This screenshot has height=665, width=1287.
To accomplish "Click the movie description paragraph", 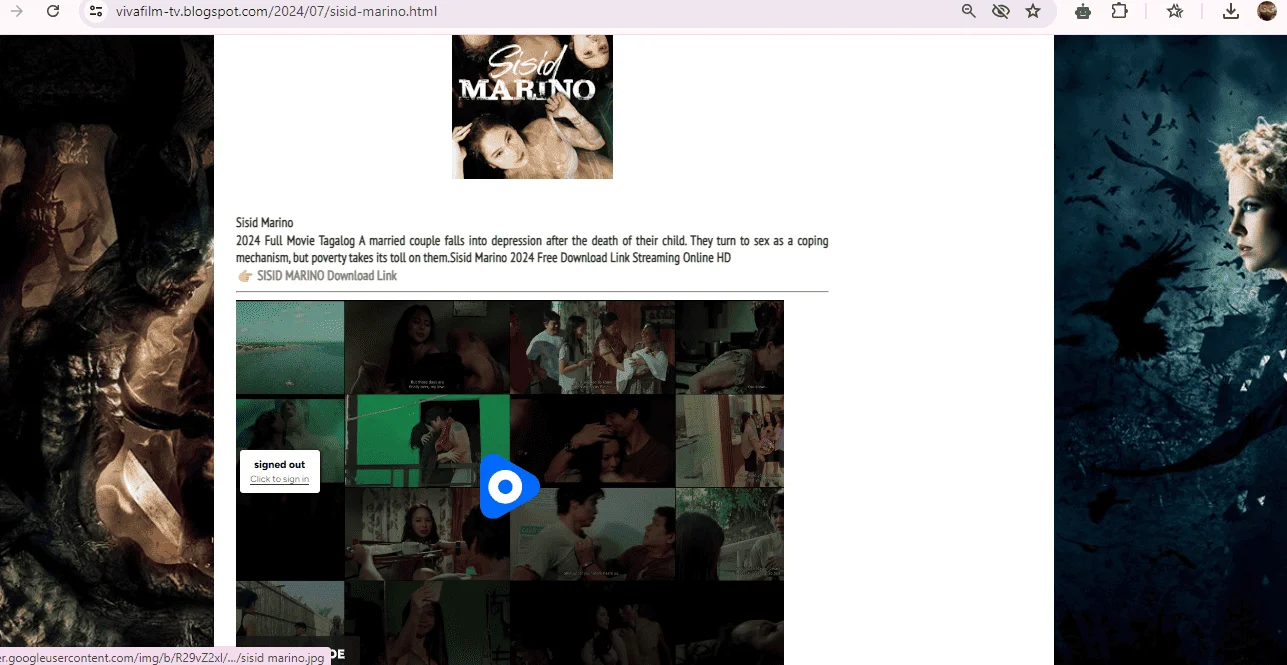I will (x=532, y=249).
